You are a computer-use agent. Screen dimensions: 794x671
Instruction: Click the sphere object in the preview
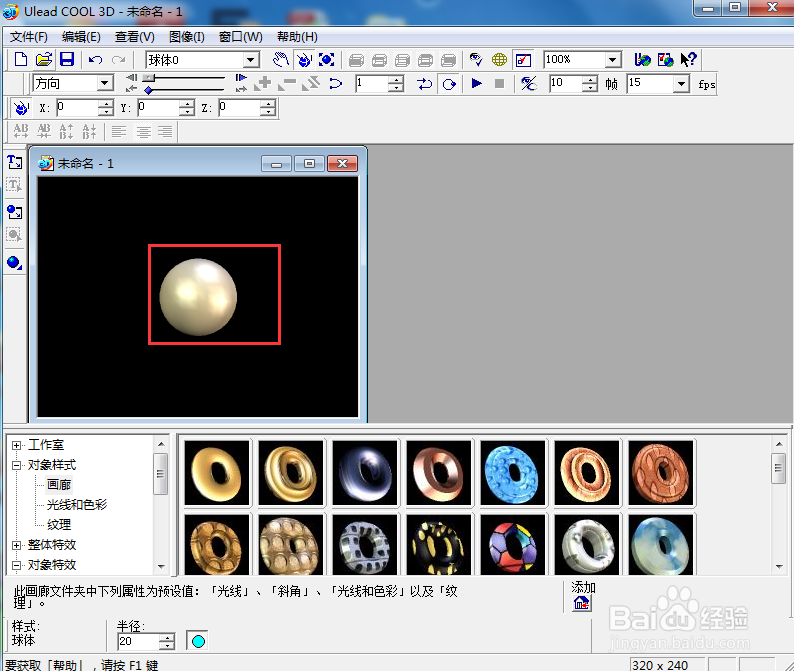pos(198,297)
